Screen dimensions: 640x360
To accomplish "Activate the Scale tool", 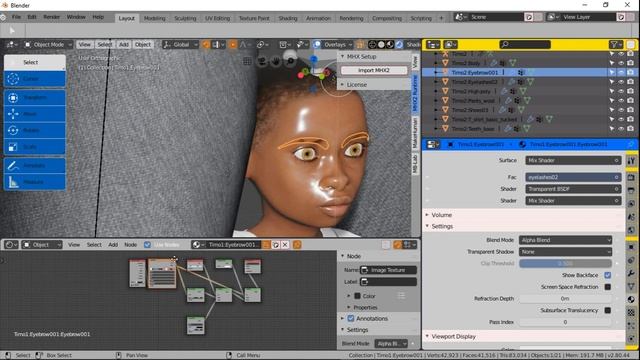I will (x=35, y=147).
